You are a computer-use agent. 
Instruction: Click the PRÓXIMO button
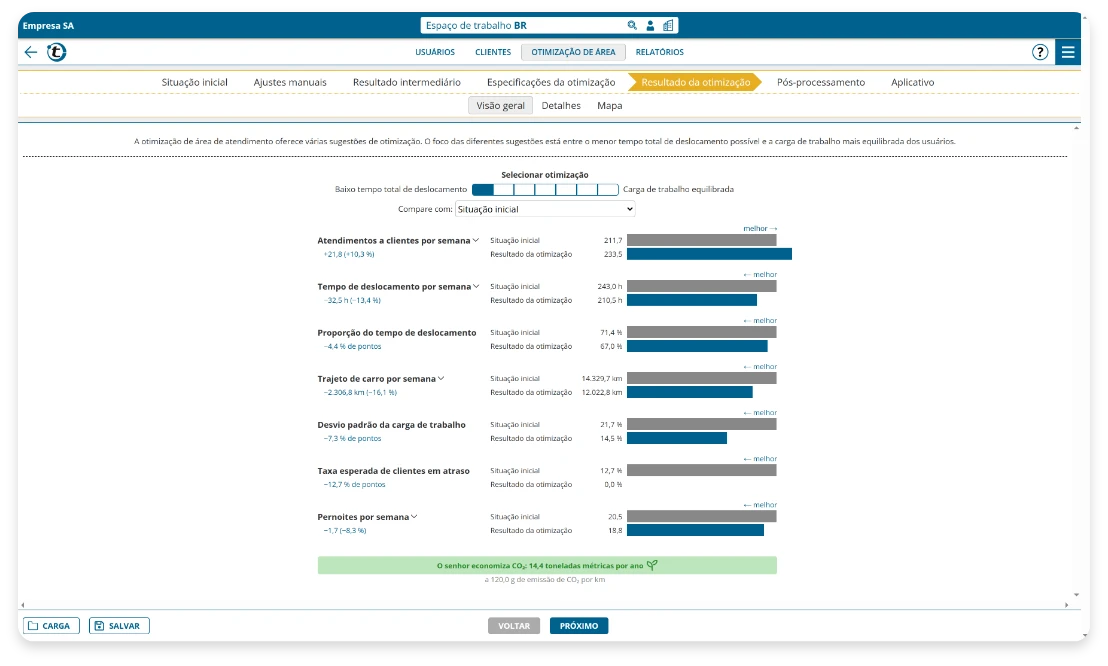click(x=579, y=626)
